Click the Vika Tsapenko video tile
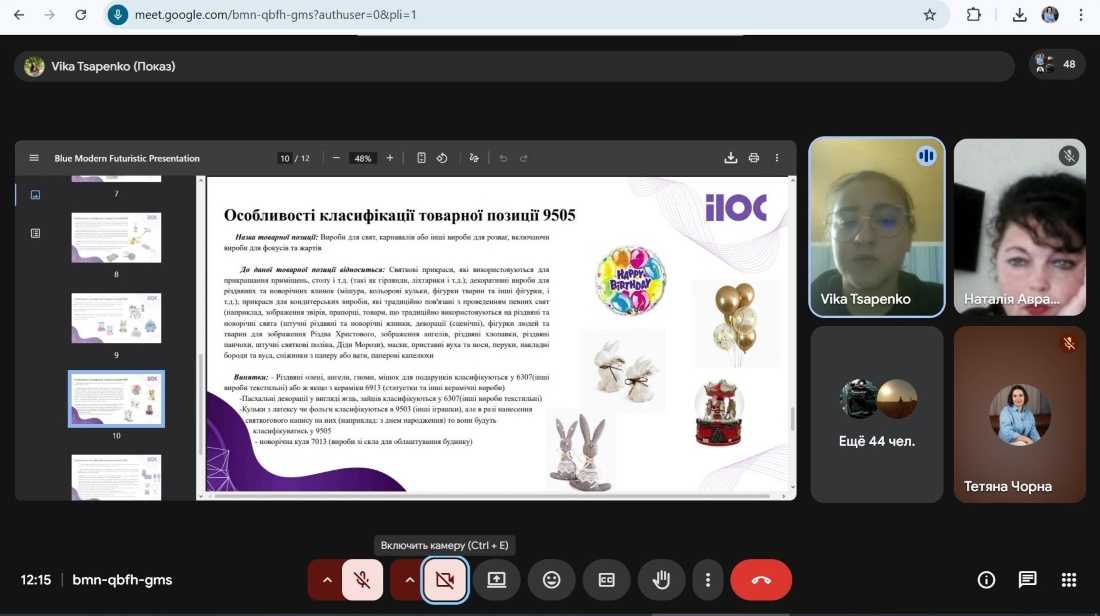This screenshot has width=1100, height=616. (x=877, y=227)
